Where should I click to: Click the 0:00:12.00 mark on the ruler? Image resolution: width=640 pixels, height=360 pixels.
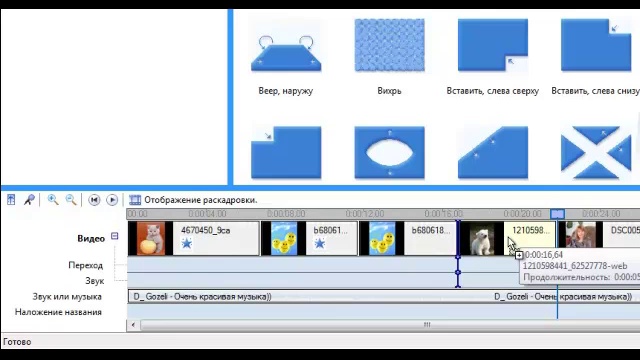point(364,214)
